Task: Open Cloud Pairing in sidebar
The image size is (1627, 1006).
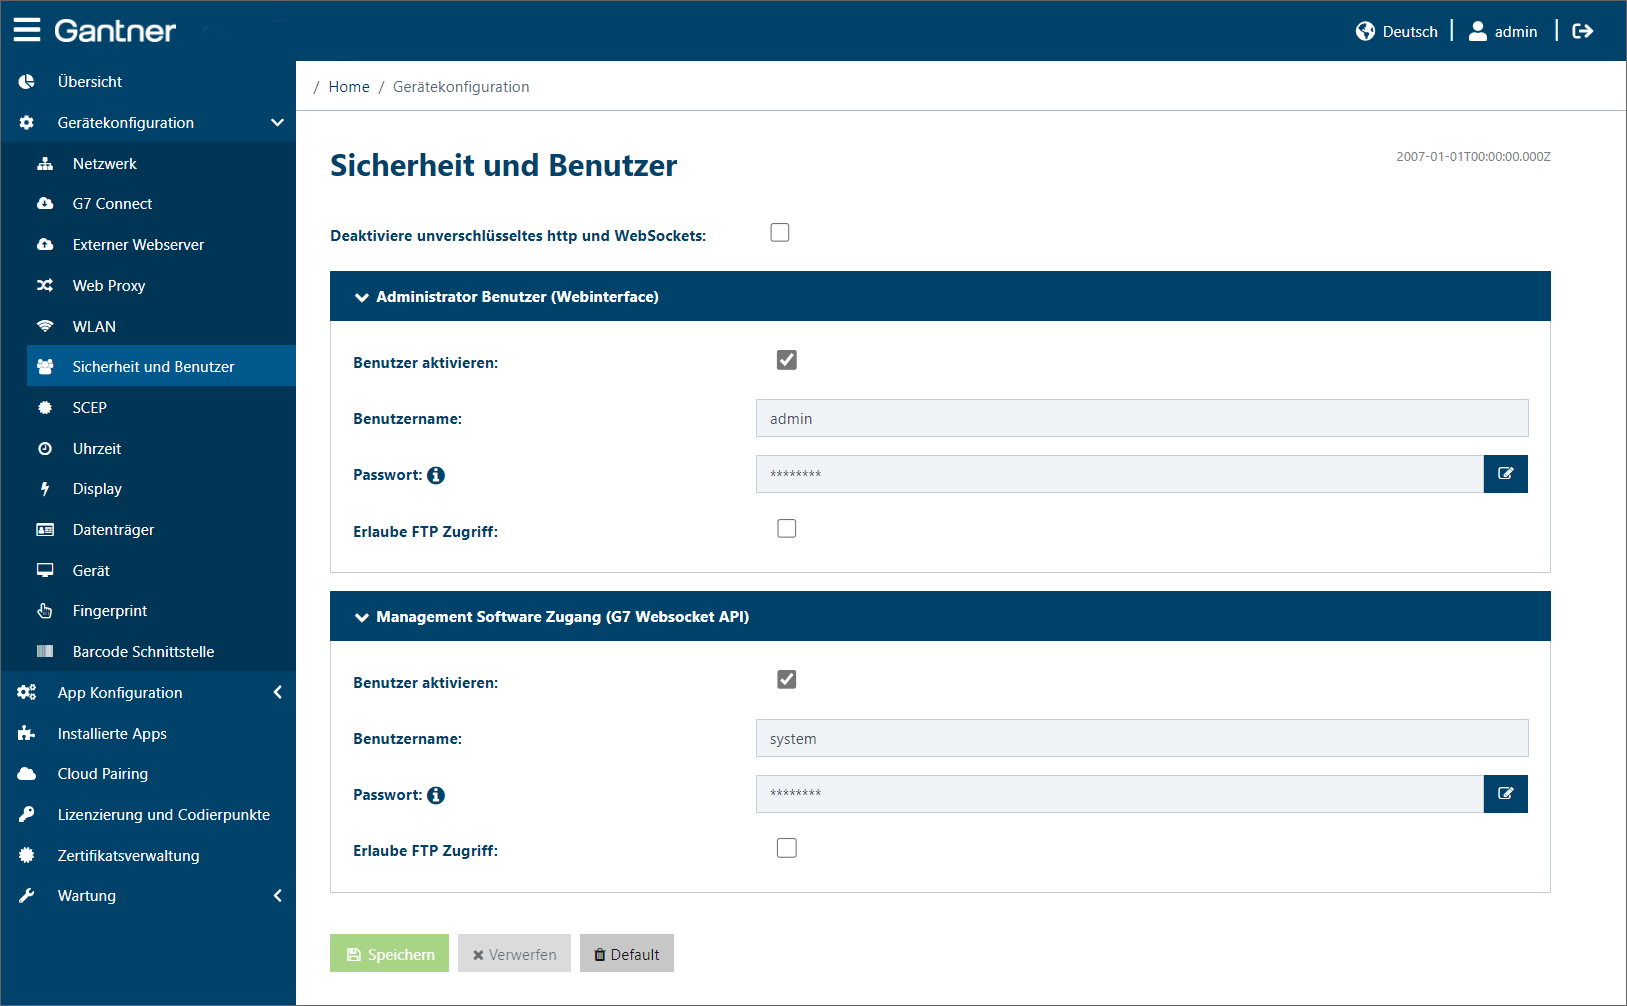Action: point(148,774)
